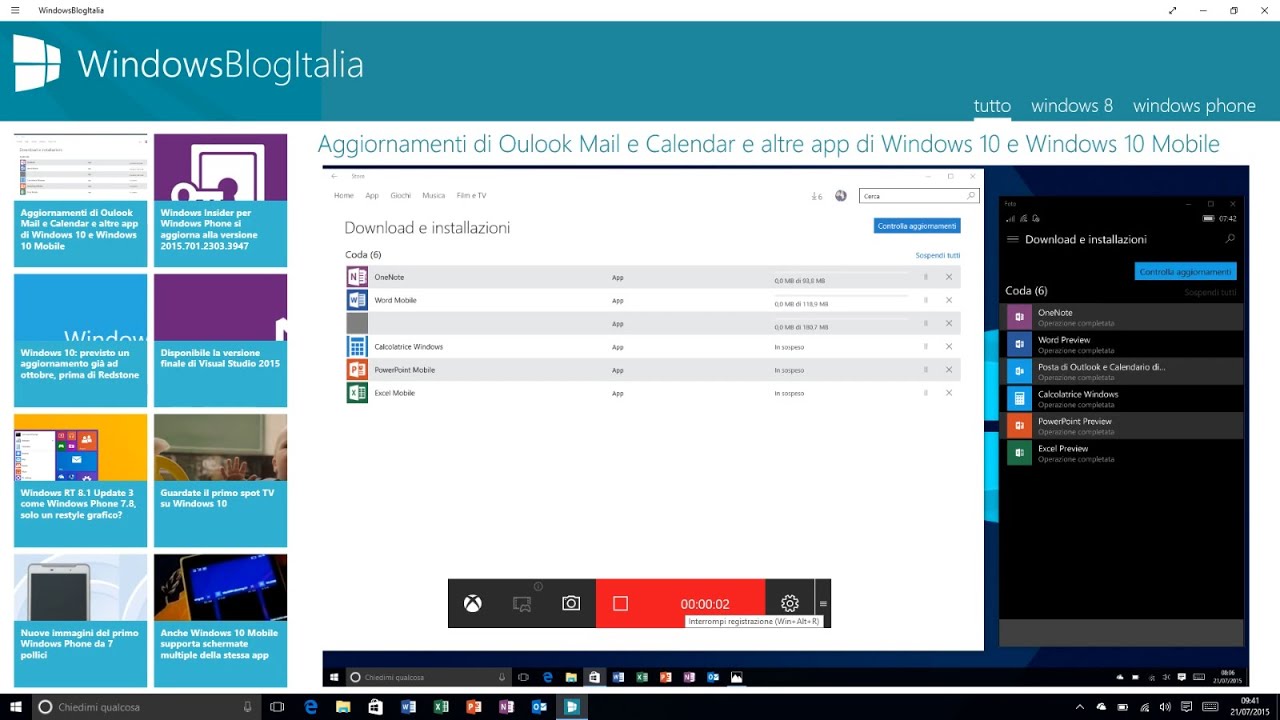Open the Wi-Fi network tray icon
Image resolution: width=1280 pixels, height=720 pixels.
1143,707
